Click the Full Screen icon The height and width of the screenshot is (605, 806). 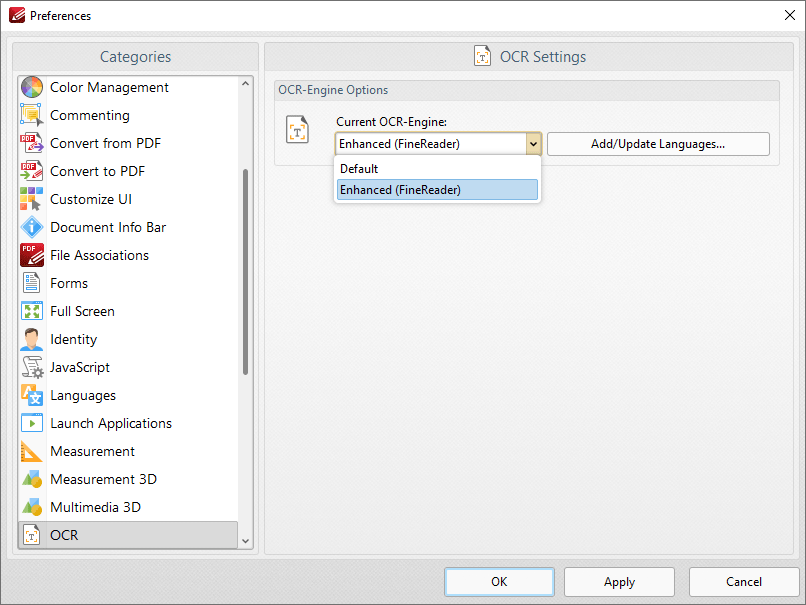(x=31, y=311)
